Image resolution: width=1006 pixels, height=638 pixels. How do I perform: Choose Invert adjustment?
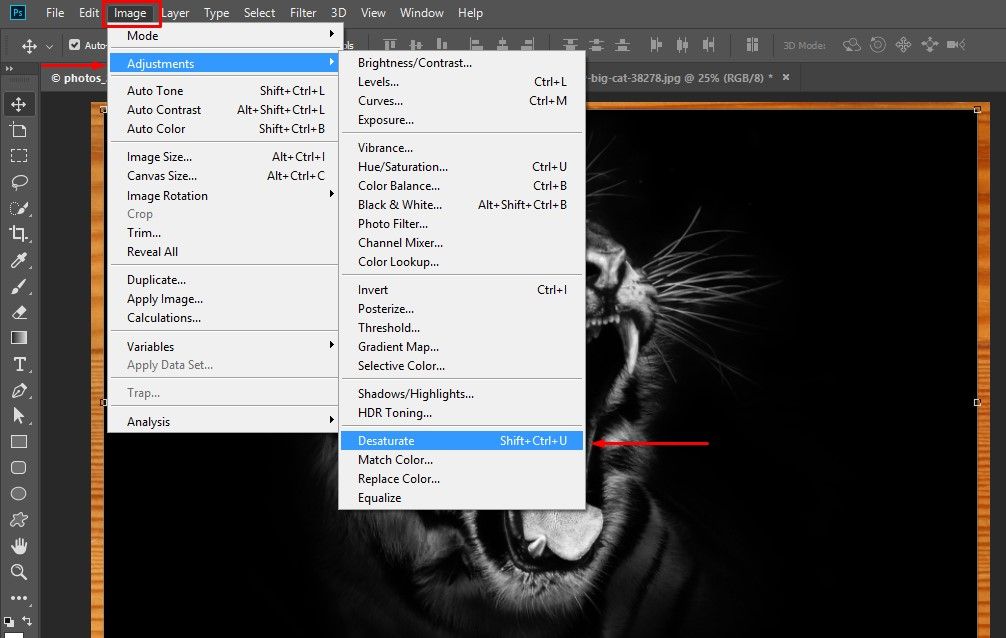pyautogui.click(x=462, y=289)
